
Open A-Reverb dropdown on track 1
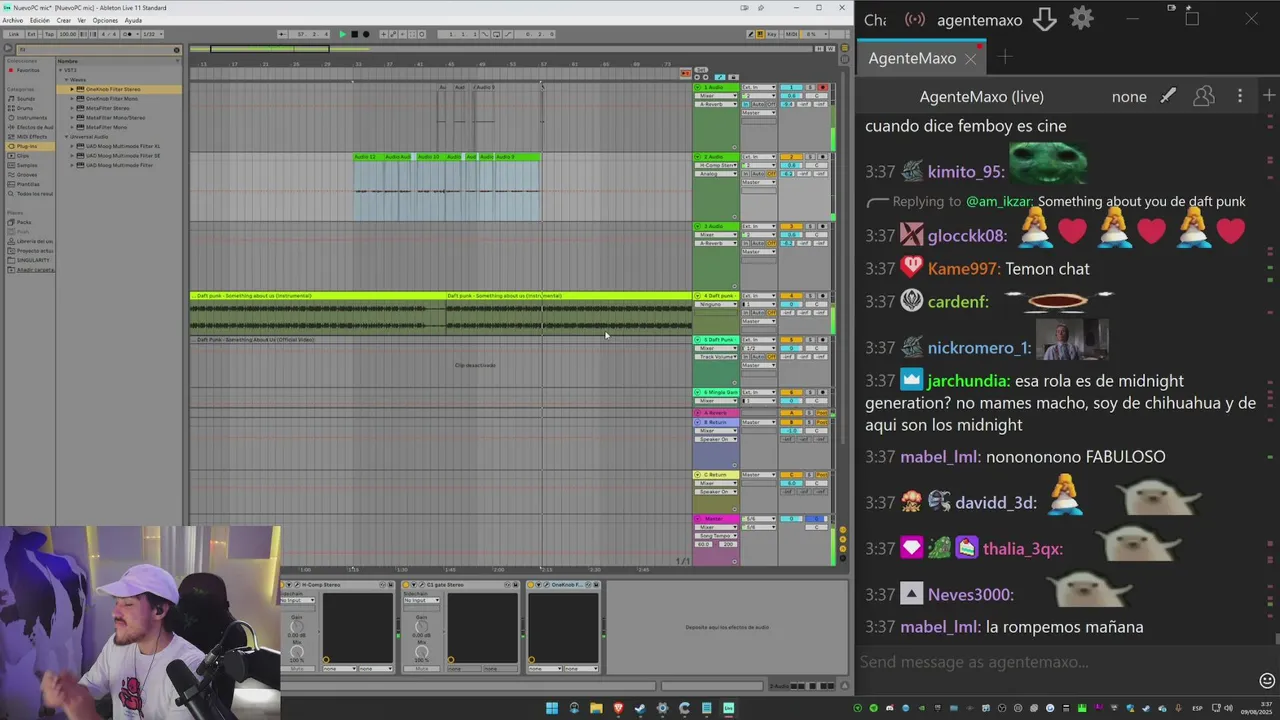tap(716, 104)
